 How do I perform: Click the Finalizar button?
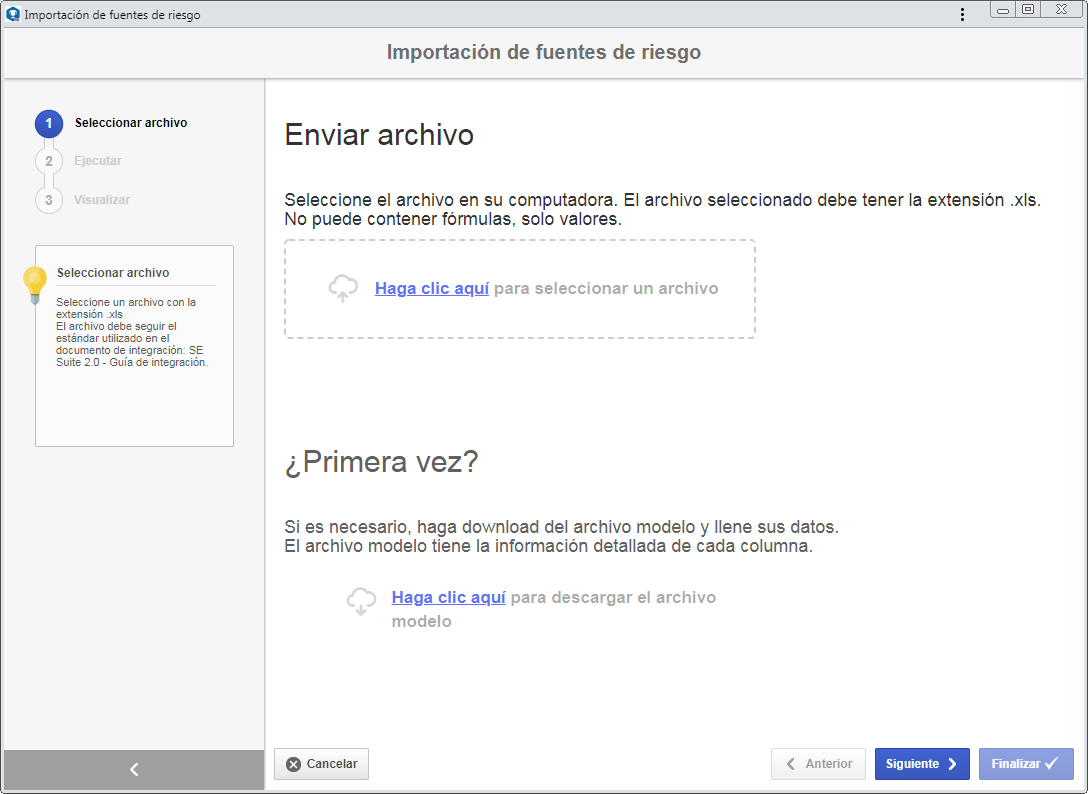(x=1026, y=763)
